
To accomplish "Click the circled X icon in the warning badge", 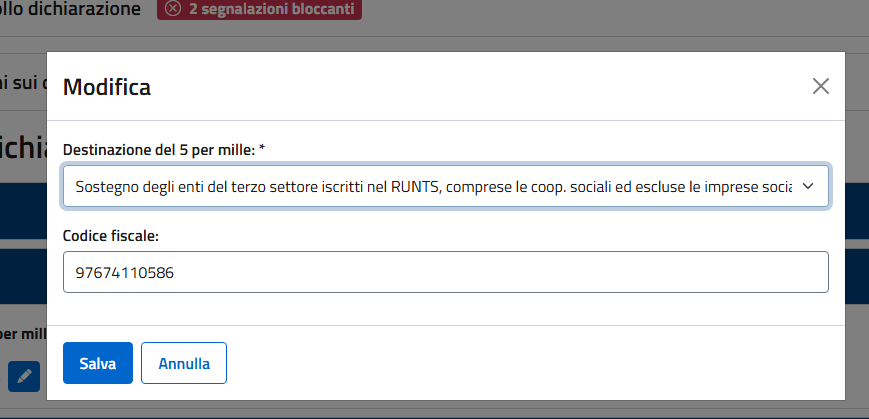I will 173,9.
